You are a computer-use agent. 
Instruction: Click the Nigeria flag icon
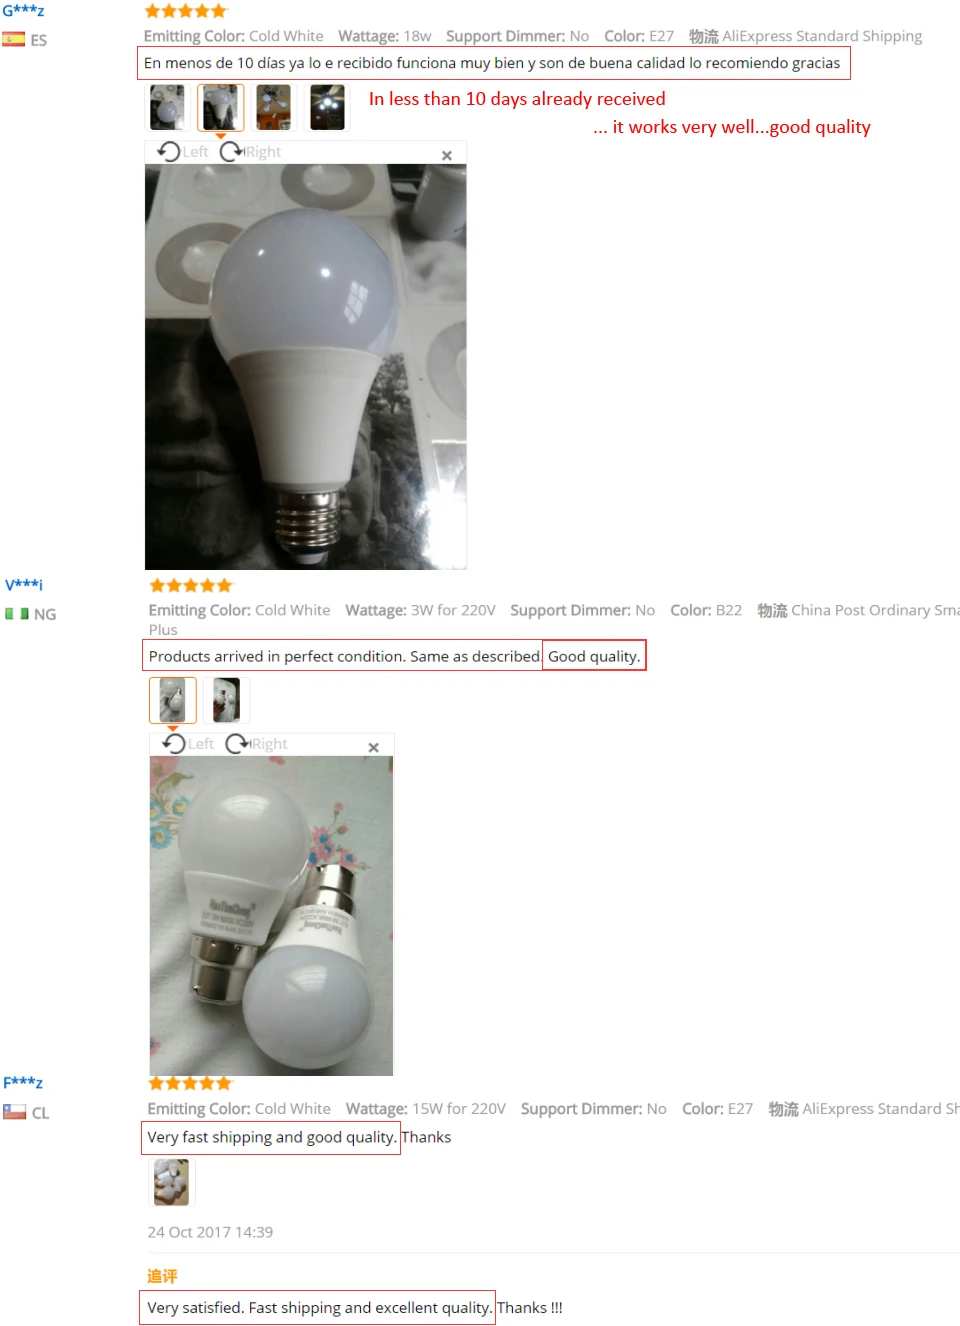(x=17, y=614)
